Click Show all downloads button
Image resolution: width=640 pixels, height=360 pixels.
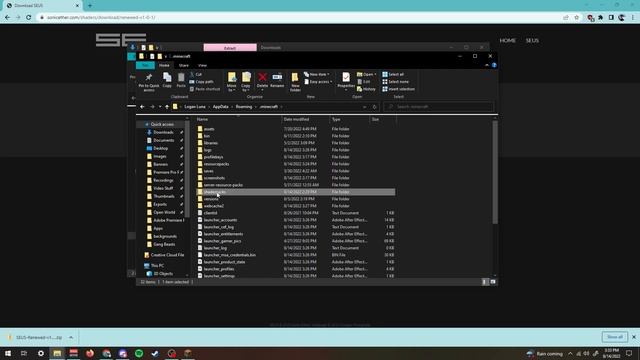(x=615, y=337)
